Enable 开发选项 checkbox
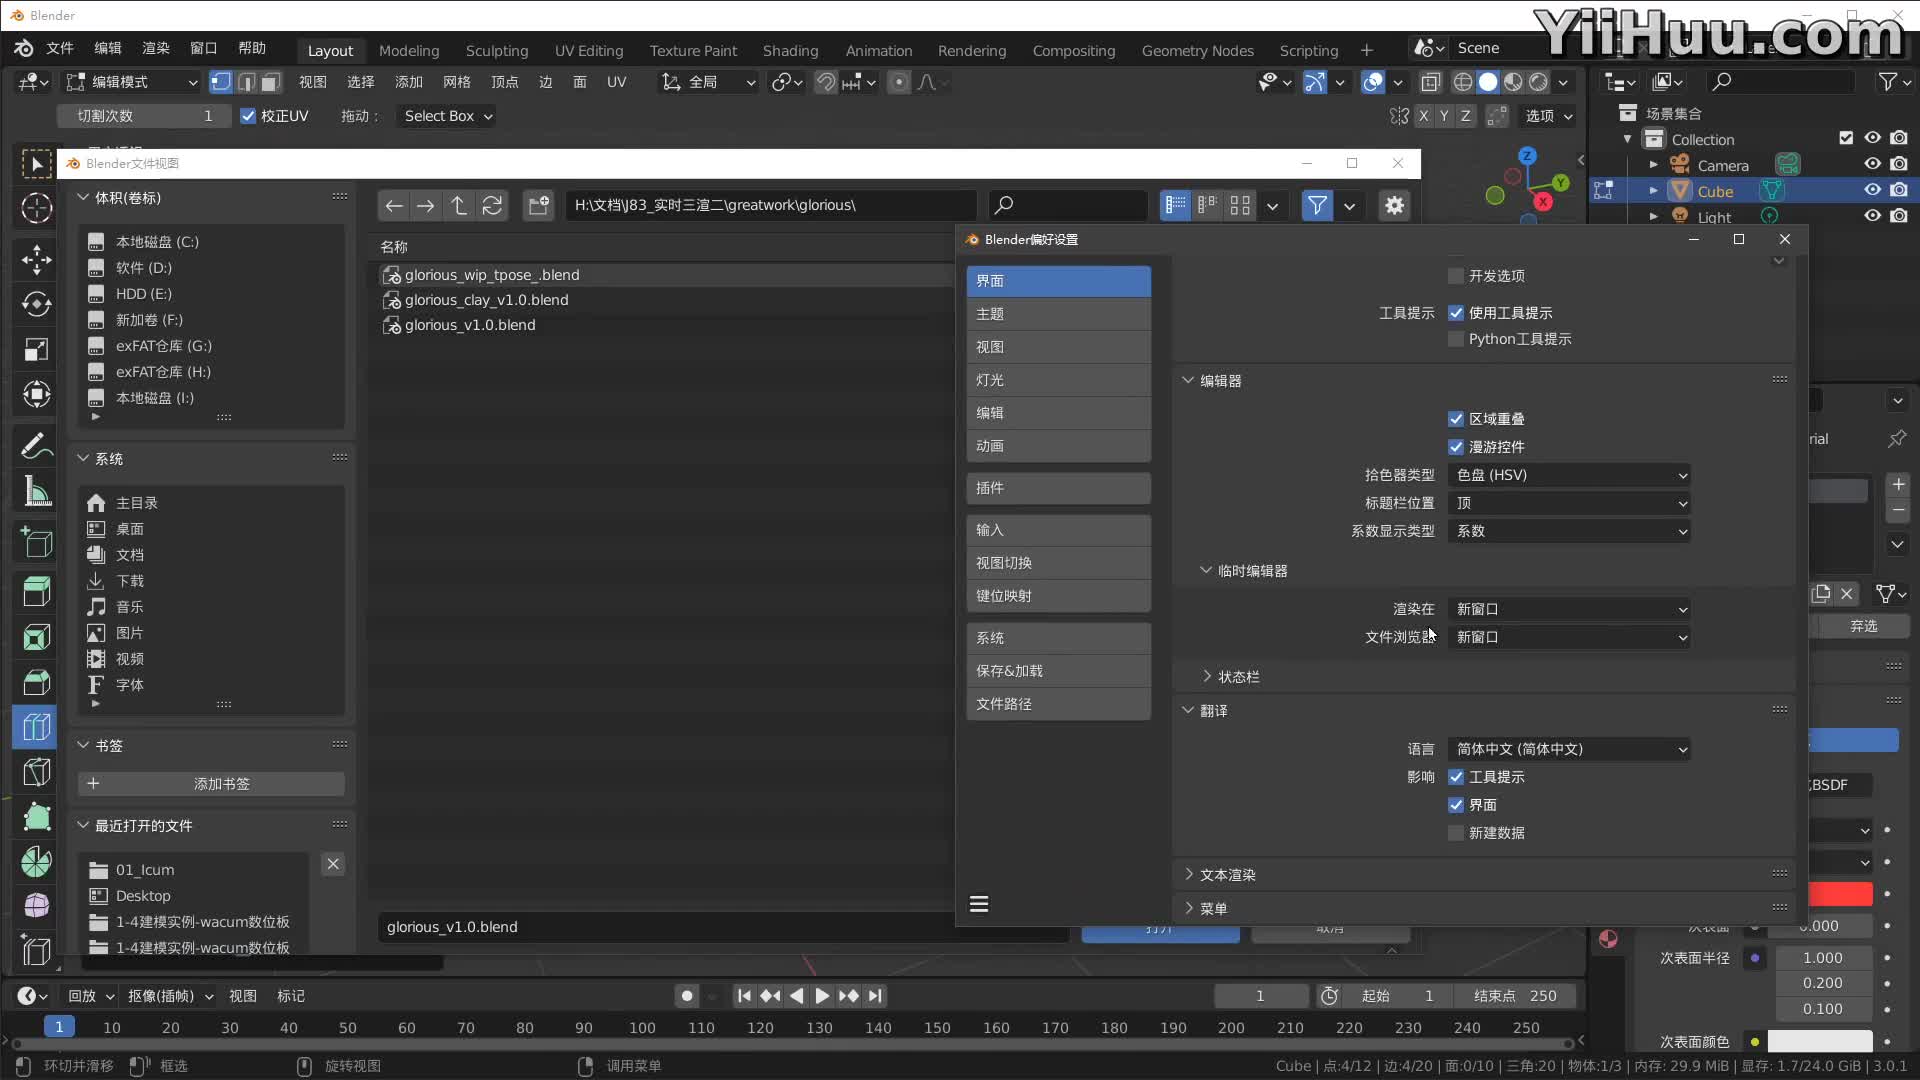 click(1456, 276)
